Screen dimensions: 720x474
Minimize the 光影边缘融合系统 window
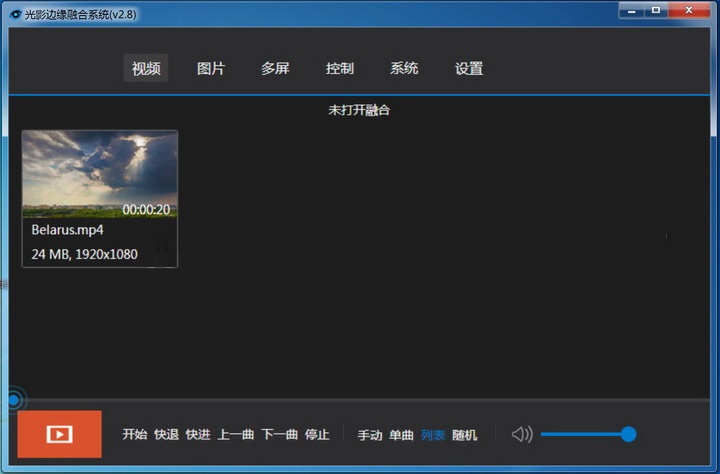(x=632, y=10)
